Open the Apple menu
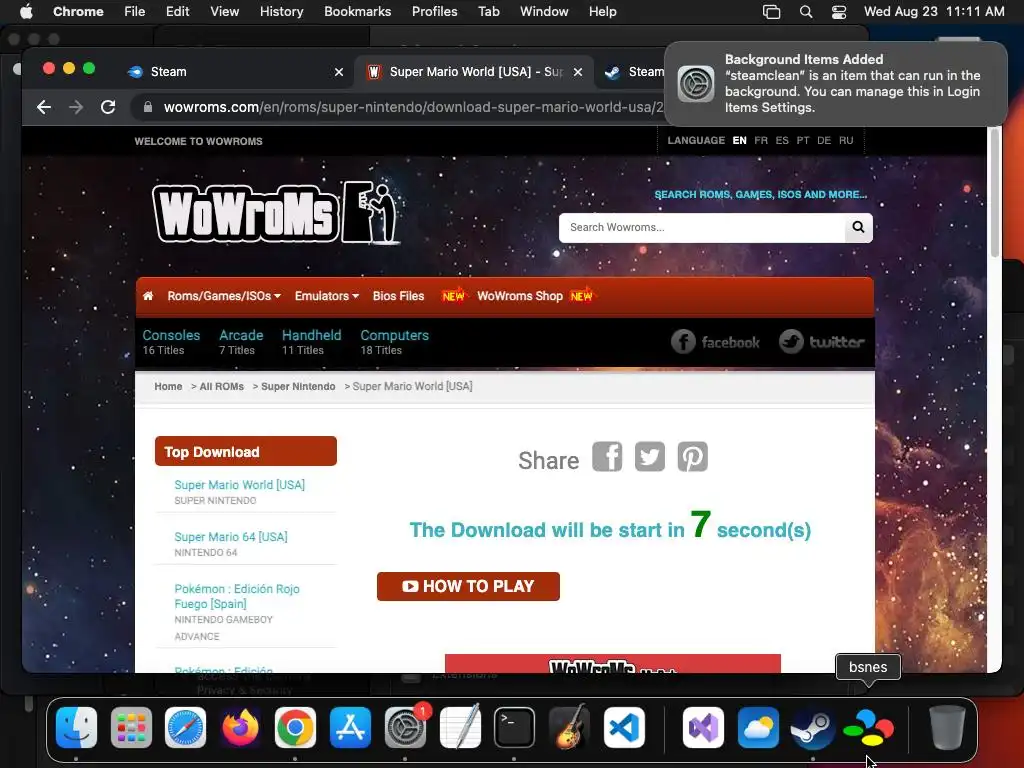The width and height of the screenshot is (1024, 768). (26, 12)
